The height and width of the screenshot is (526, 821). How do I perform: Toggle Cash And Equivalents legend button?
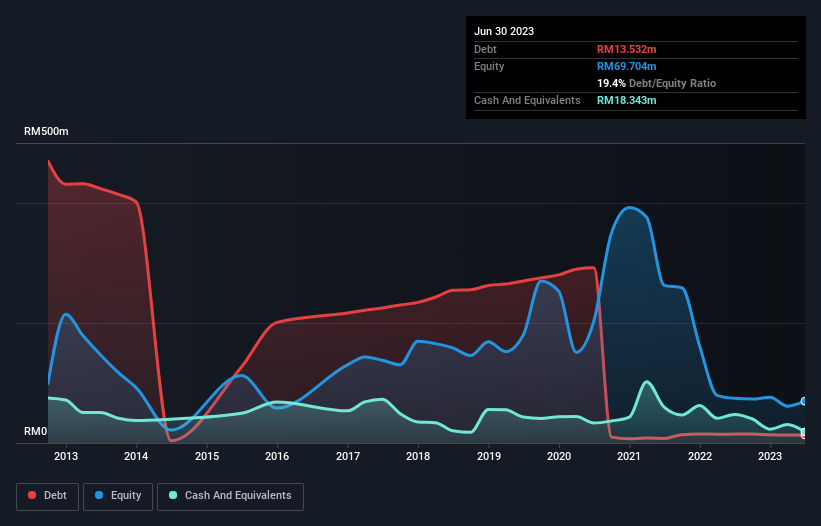(x=230, y=496)
